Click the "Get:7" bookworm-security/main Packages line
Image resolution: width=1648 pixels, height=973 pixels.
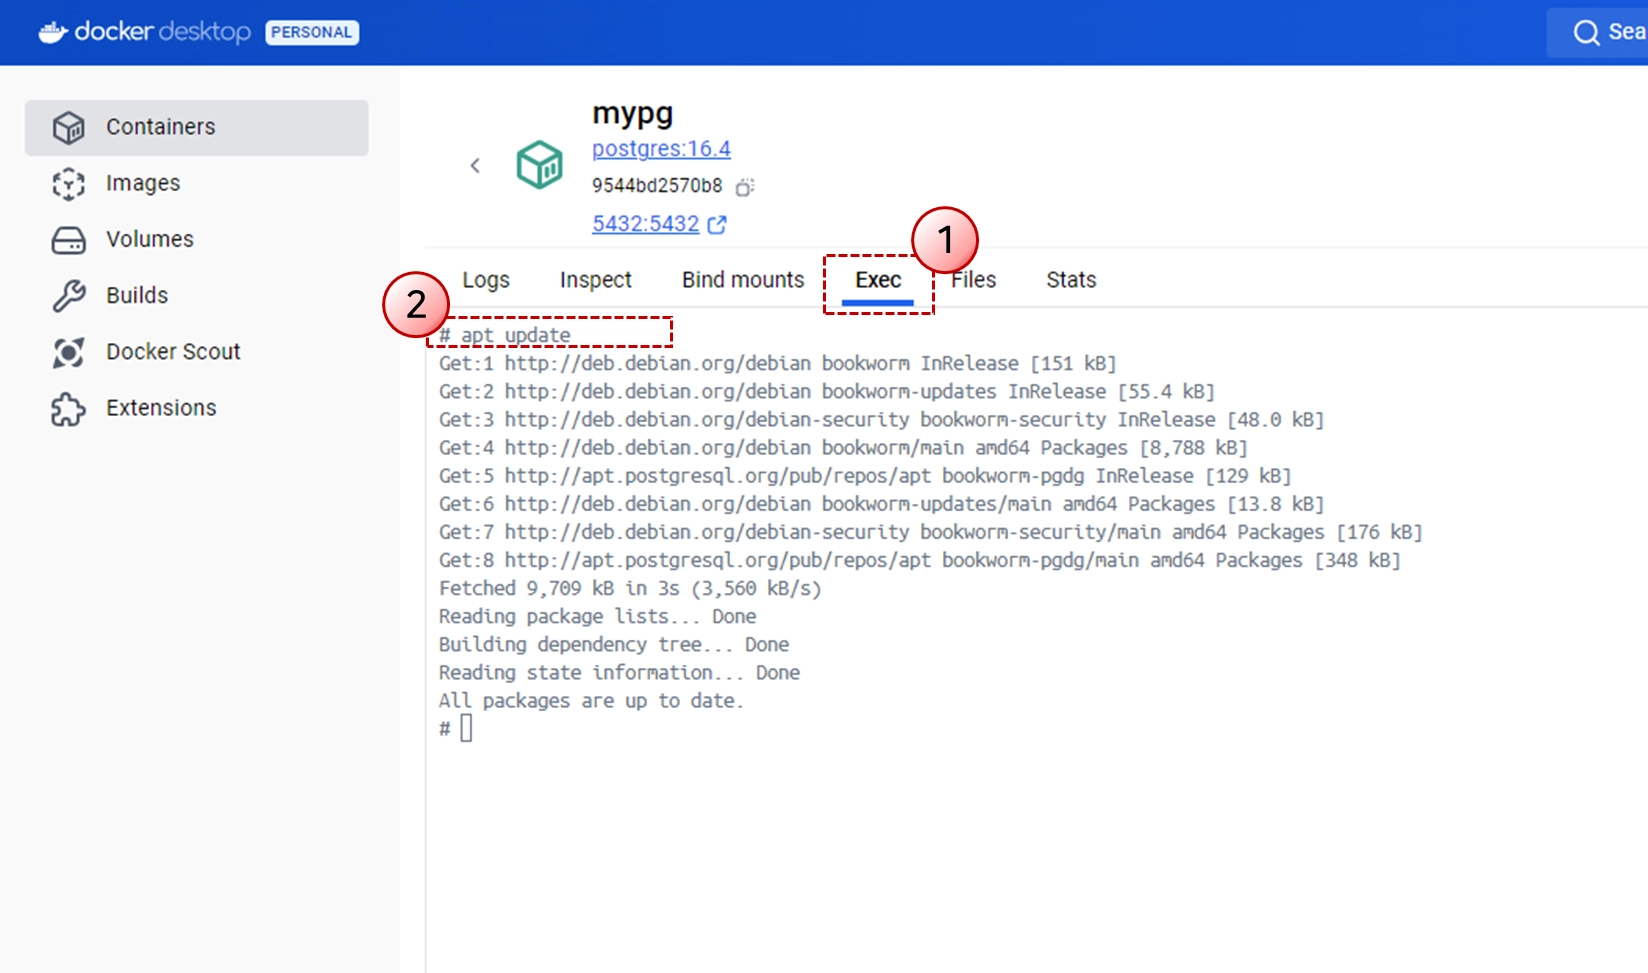tap(930, 531)
